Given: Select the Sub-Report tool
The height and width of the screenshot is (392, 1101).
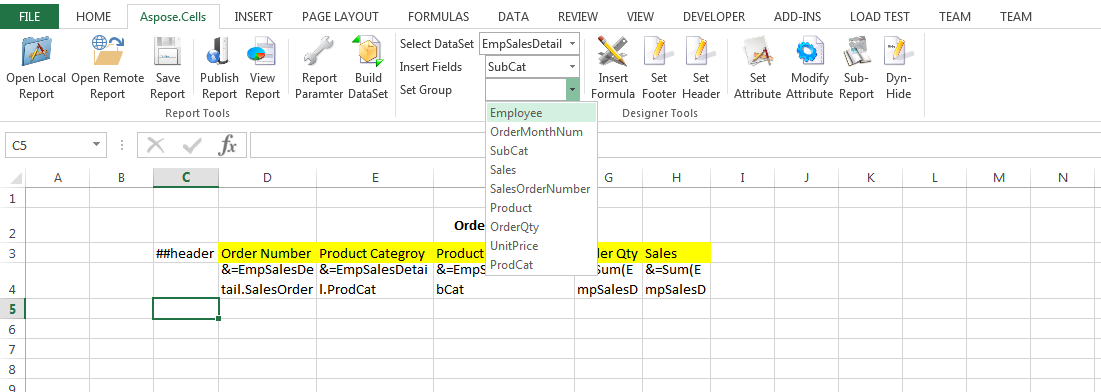Looking at the screenshot, I should click(x=857, y=53).
